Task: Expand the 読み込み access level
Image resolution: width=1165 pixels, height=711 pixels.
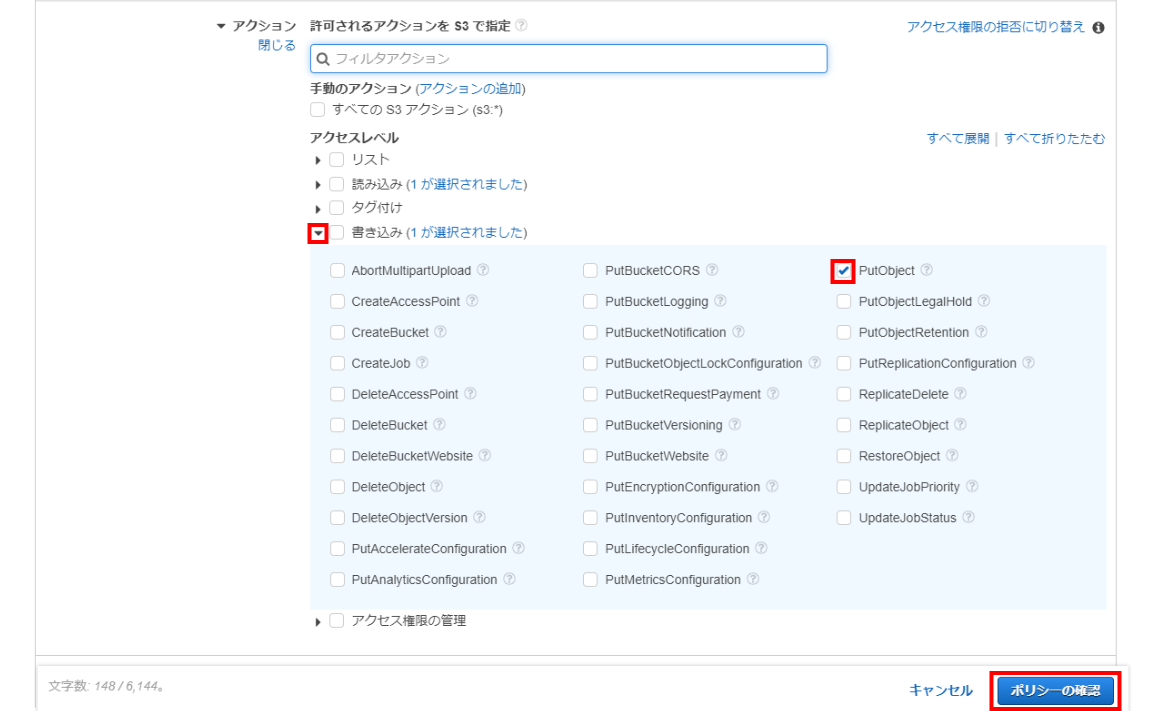Action: (318, 185)
